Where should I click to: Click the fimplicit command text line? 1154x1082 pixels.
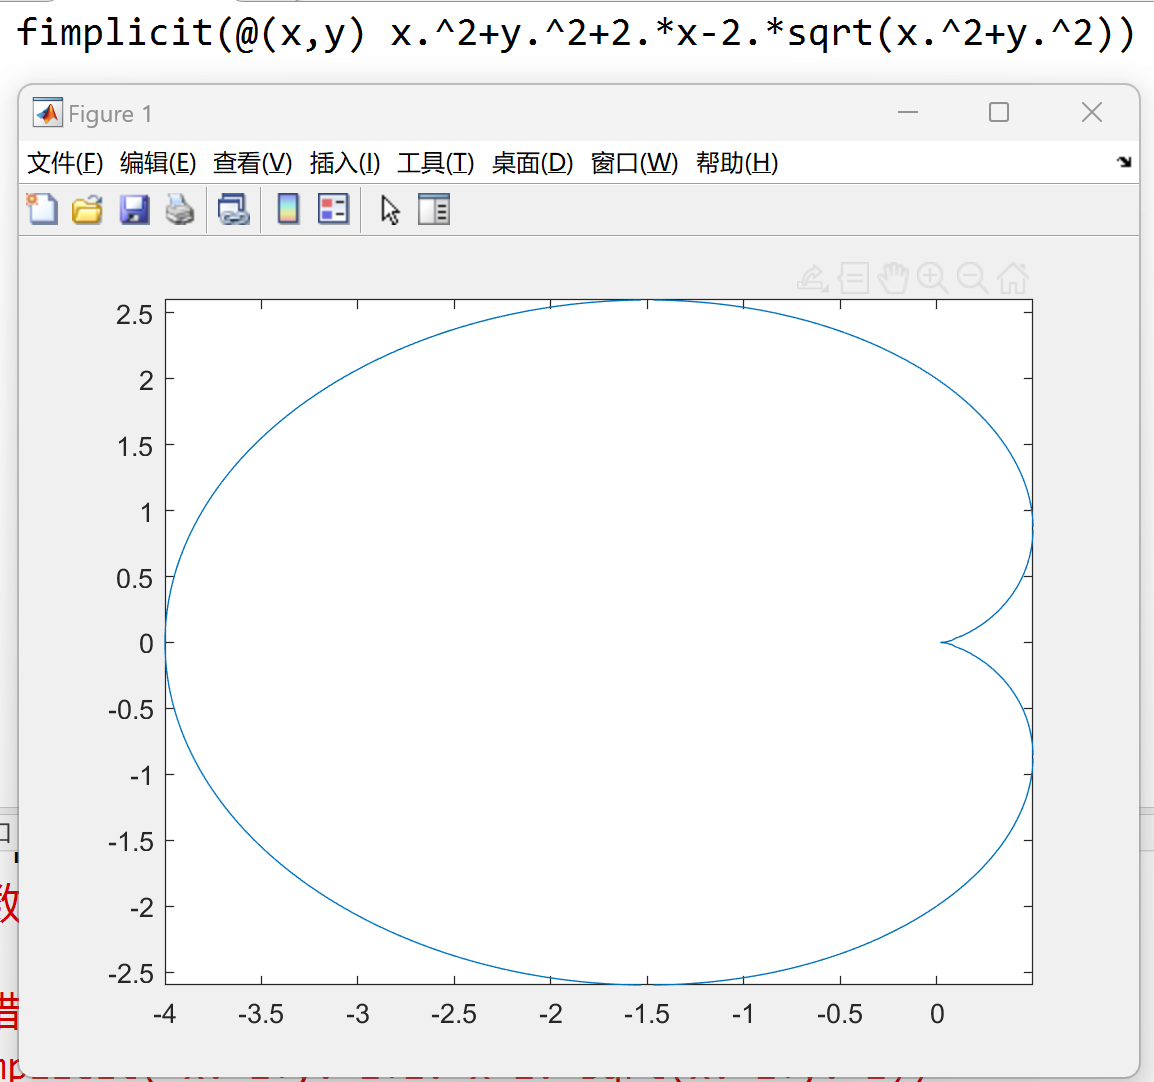(576, 34)
